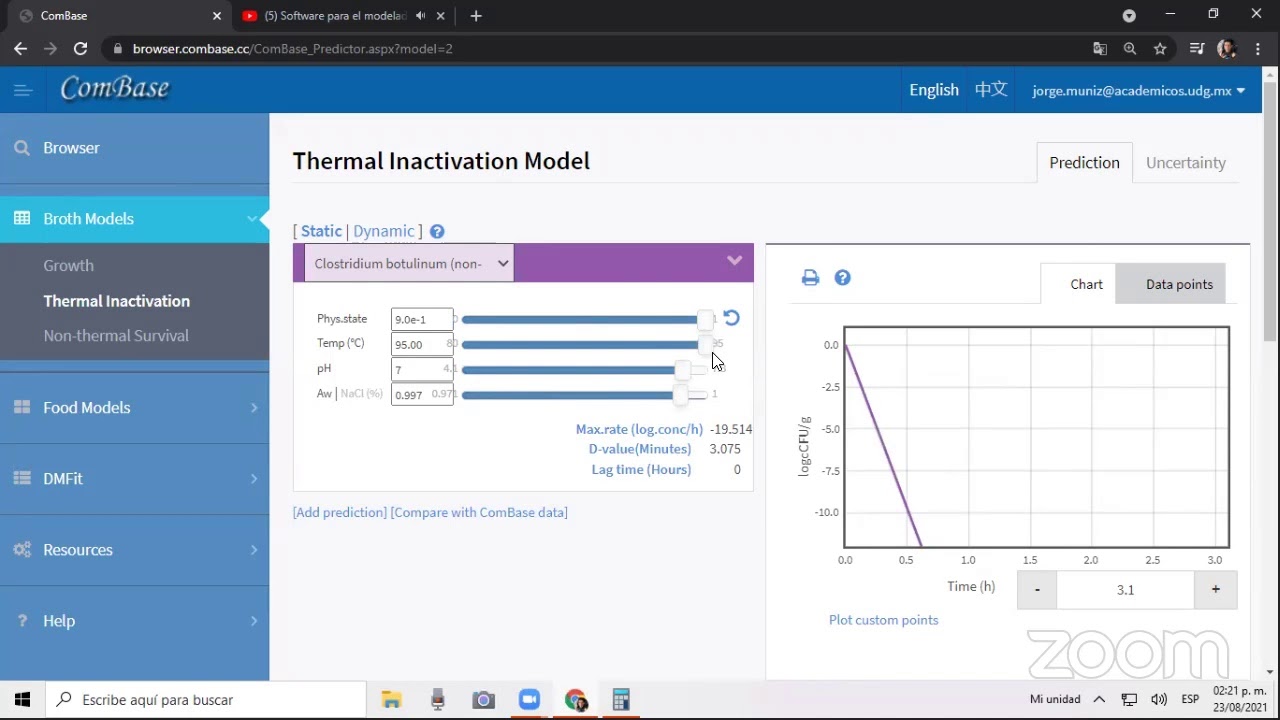1280x720 pixels.
Task: Click the DMFit table icon
Action: [22, 478]
